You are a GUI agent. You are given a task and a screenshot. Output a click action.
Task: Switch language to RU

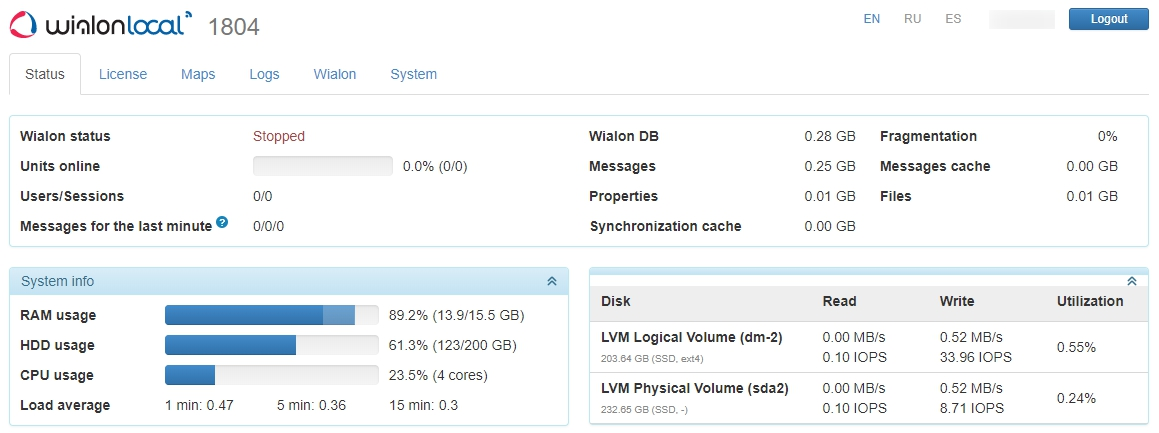pyautogui.click(x=912, y=19)
